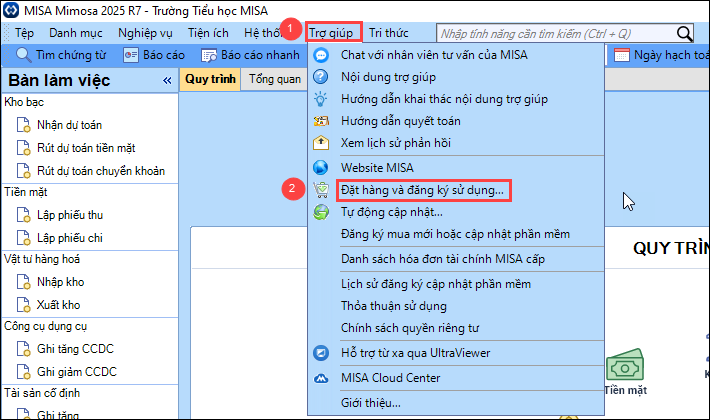Click document icon beside Rút dự toán tiền mặt
Image resolution: width=710 pixels, height=420 pixels.
[24, 148]
